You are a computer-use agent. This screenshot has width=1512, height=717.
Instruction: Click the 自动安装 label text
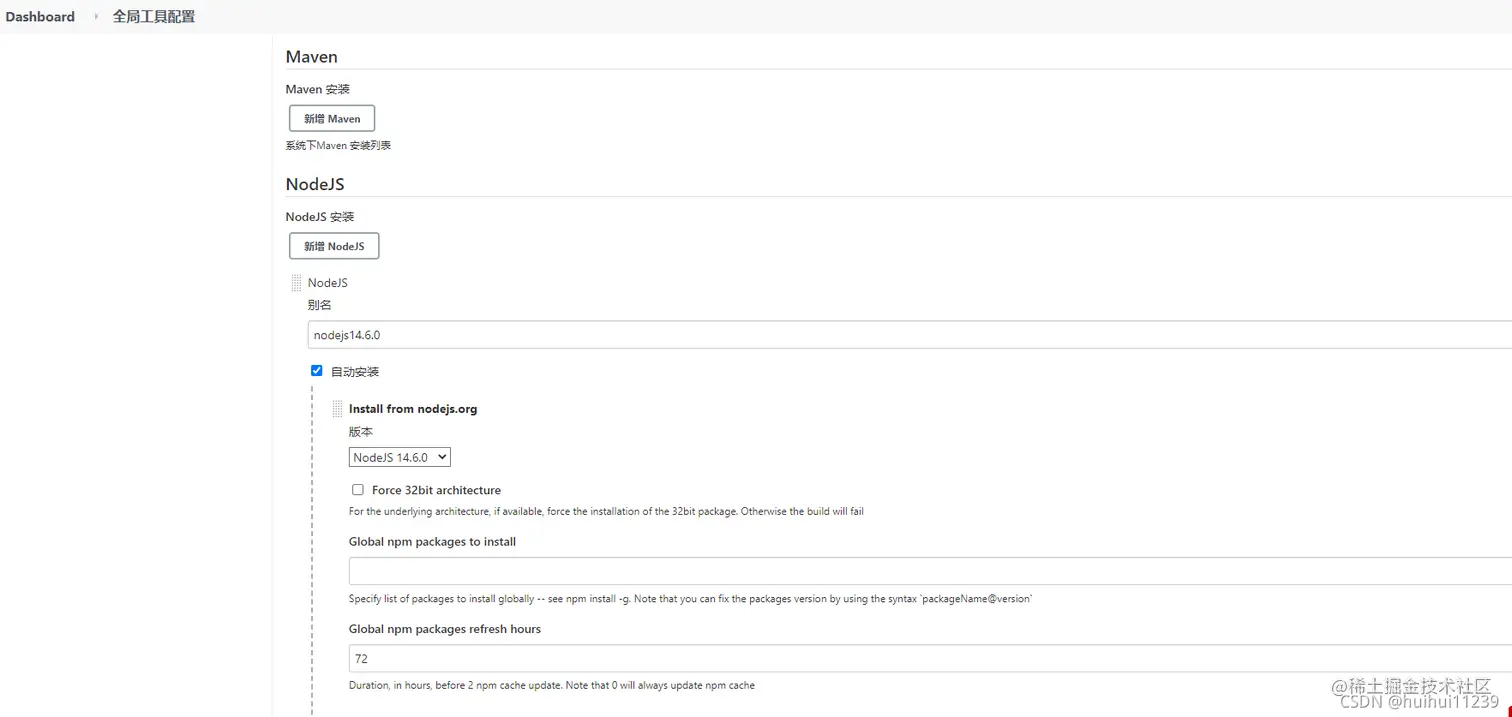tap(355, 371)
